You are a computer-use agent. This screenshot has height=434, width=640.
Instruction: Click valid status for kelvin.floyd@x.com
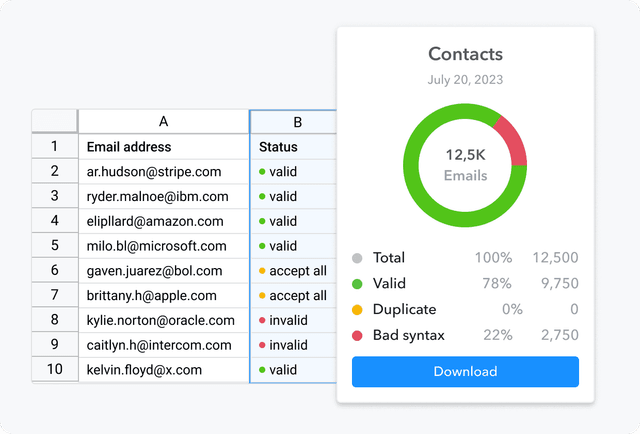pyautogui.click(x=293, y=370)
